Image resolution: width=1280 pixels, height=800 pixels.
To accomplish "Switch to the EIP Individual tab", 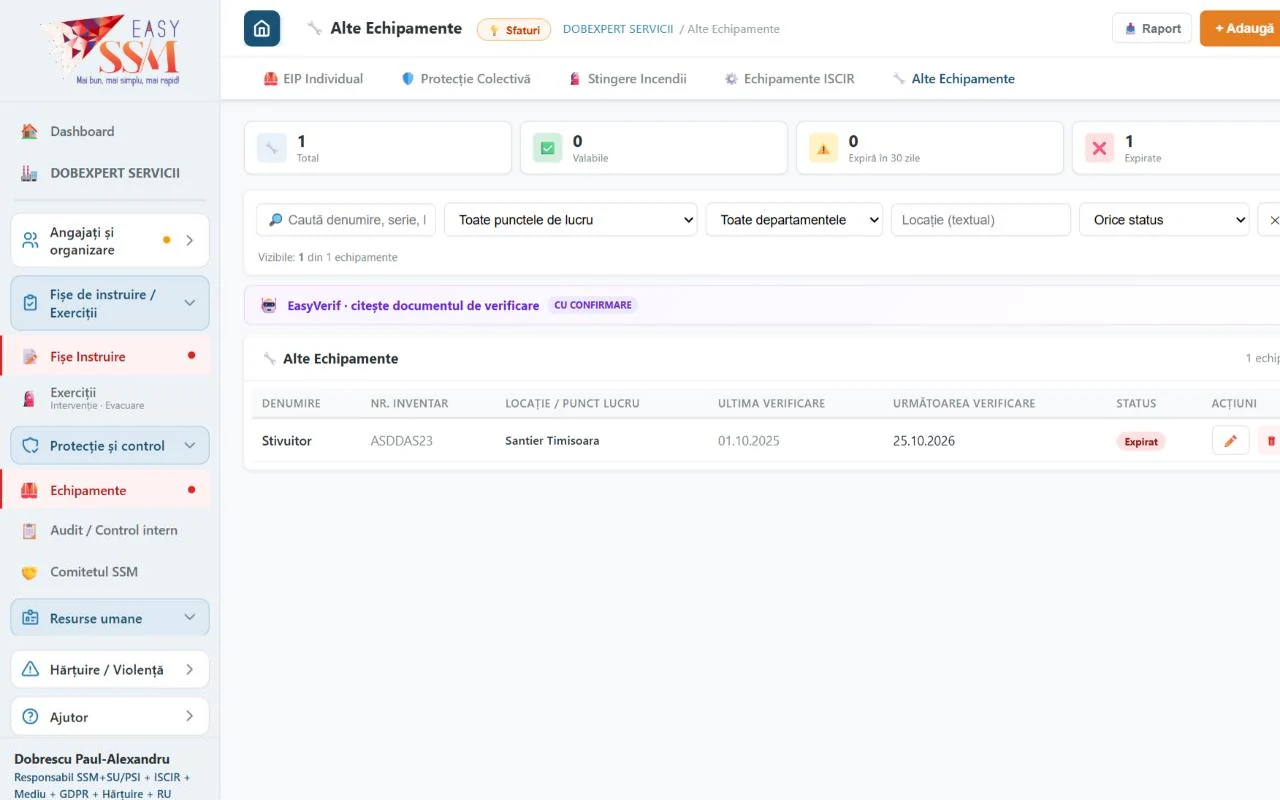I will (313, 79).
